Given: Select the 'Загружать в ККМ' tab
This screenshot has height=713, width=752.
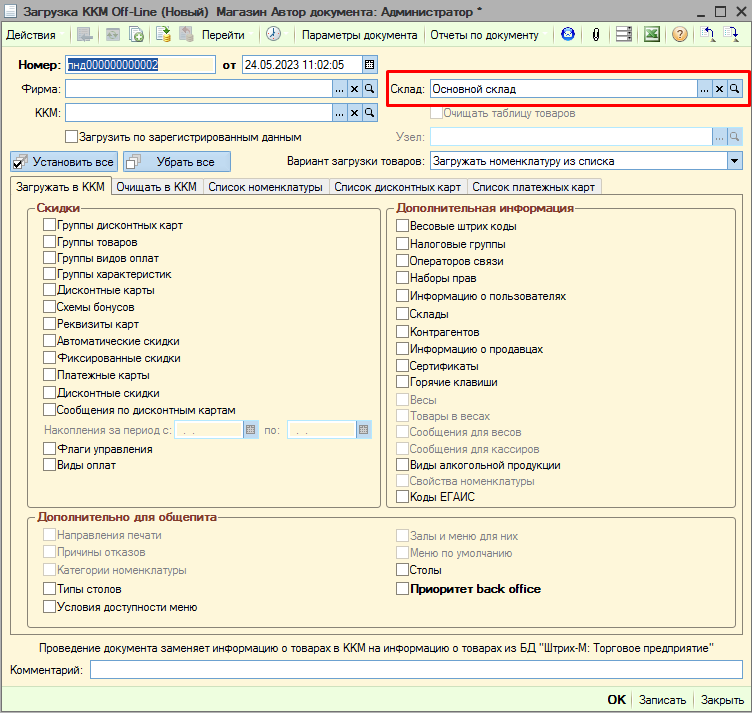Looking at the screenshot, I should coord(60,187).
